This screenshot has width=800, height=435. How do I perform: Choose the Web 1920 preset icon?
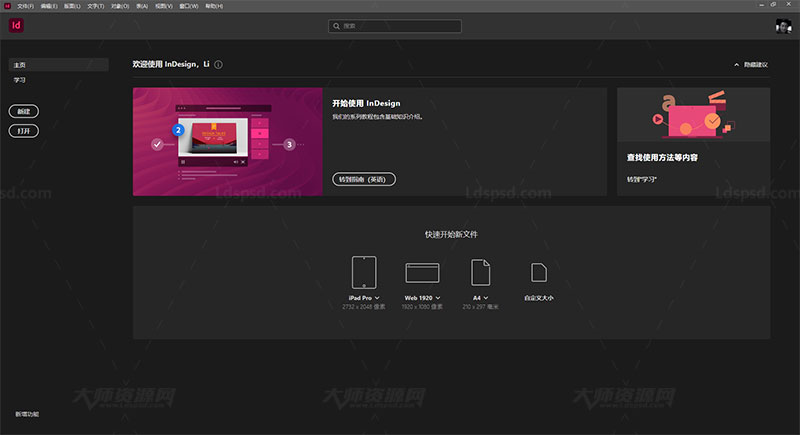coord(422,273)
